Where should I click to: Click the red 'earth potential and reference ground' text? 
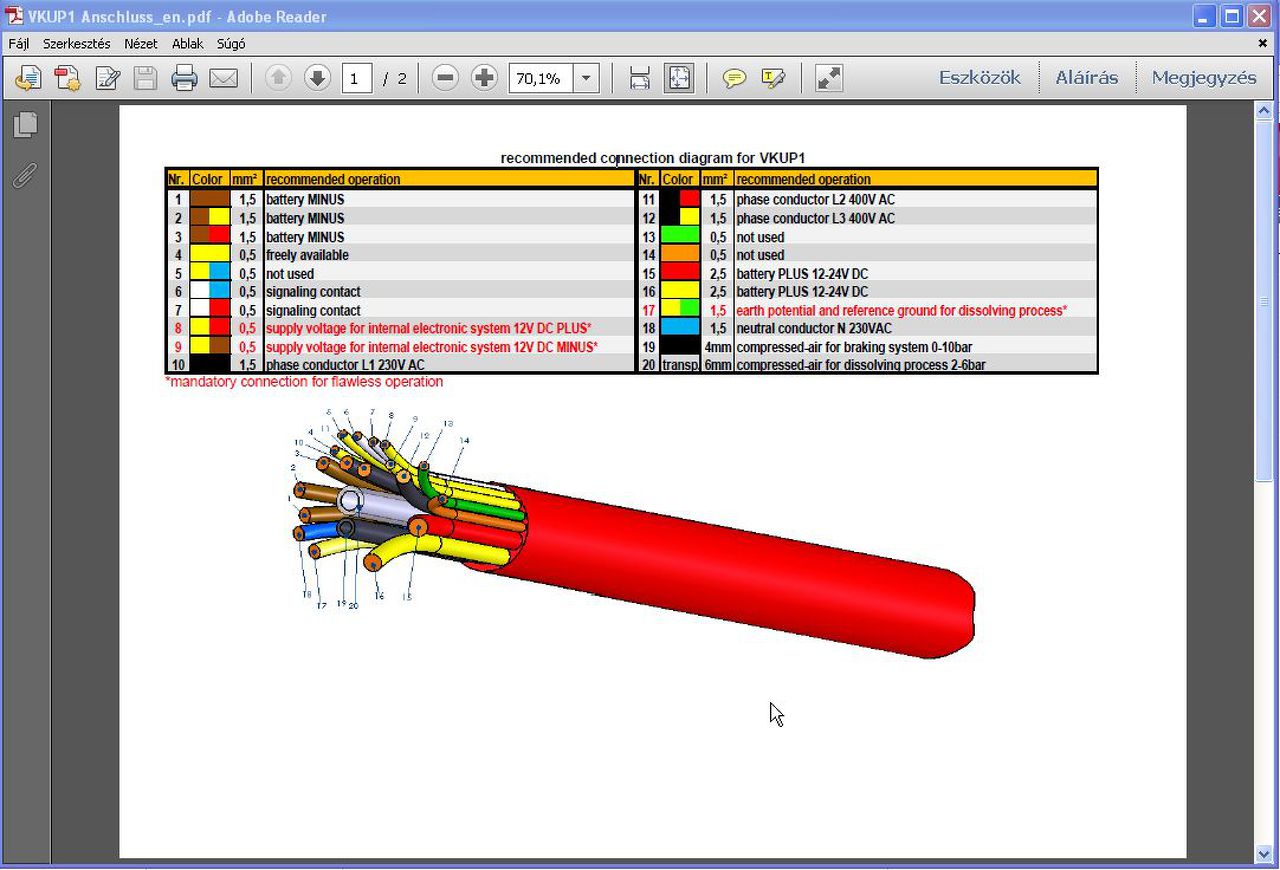click(902, 310)
